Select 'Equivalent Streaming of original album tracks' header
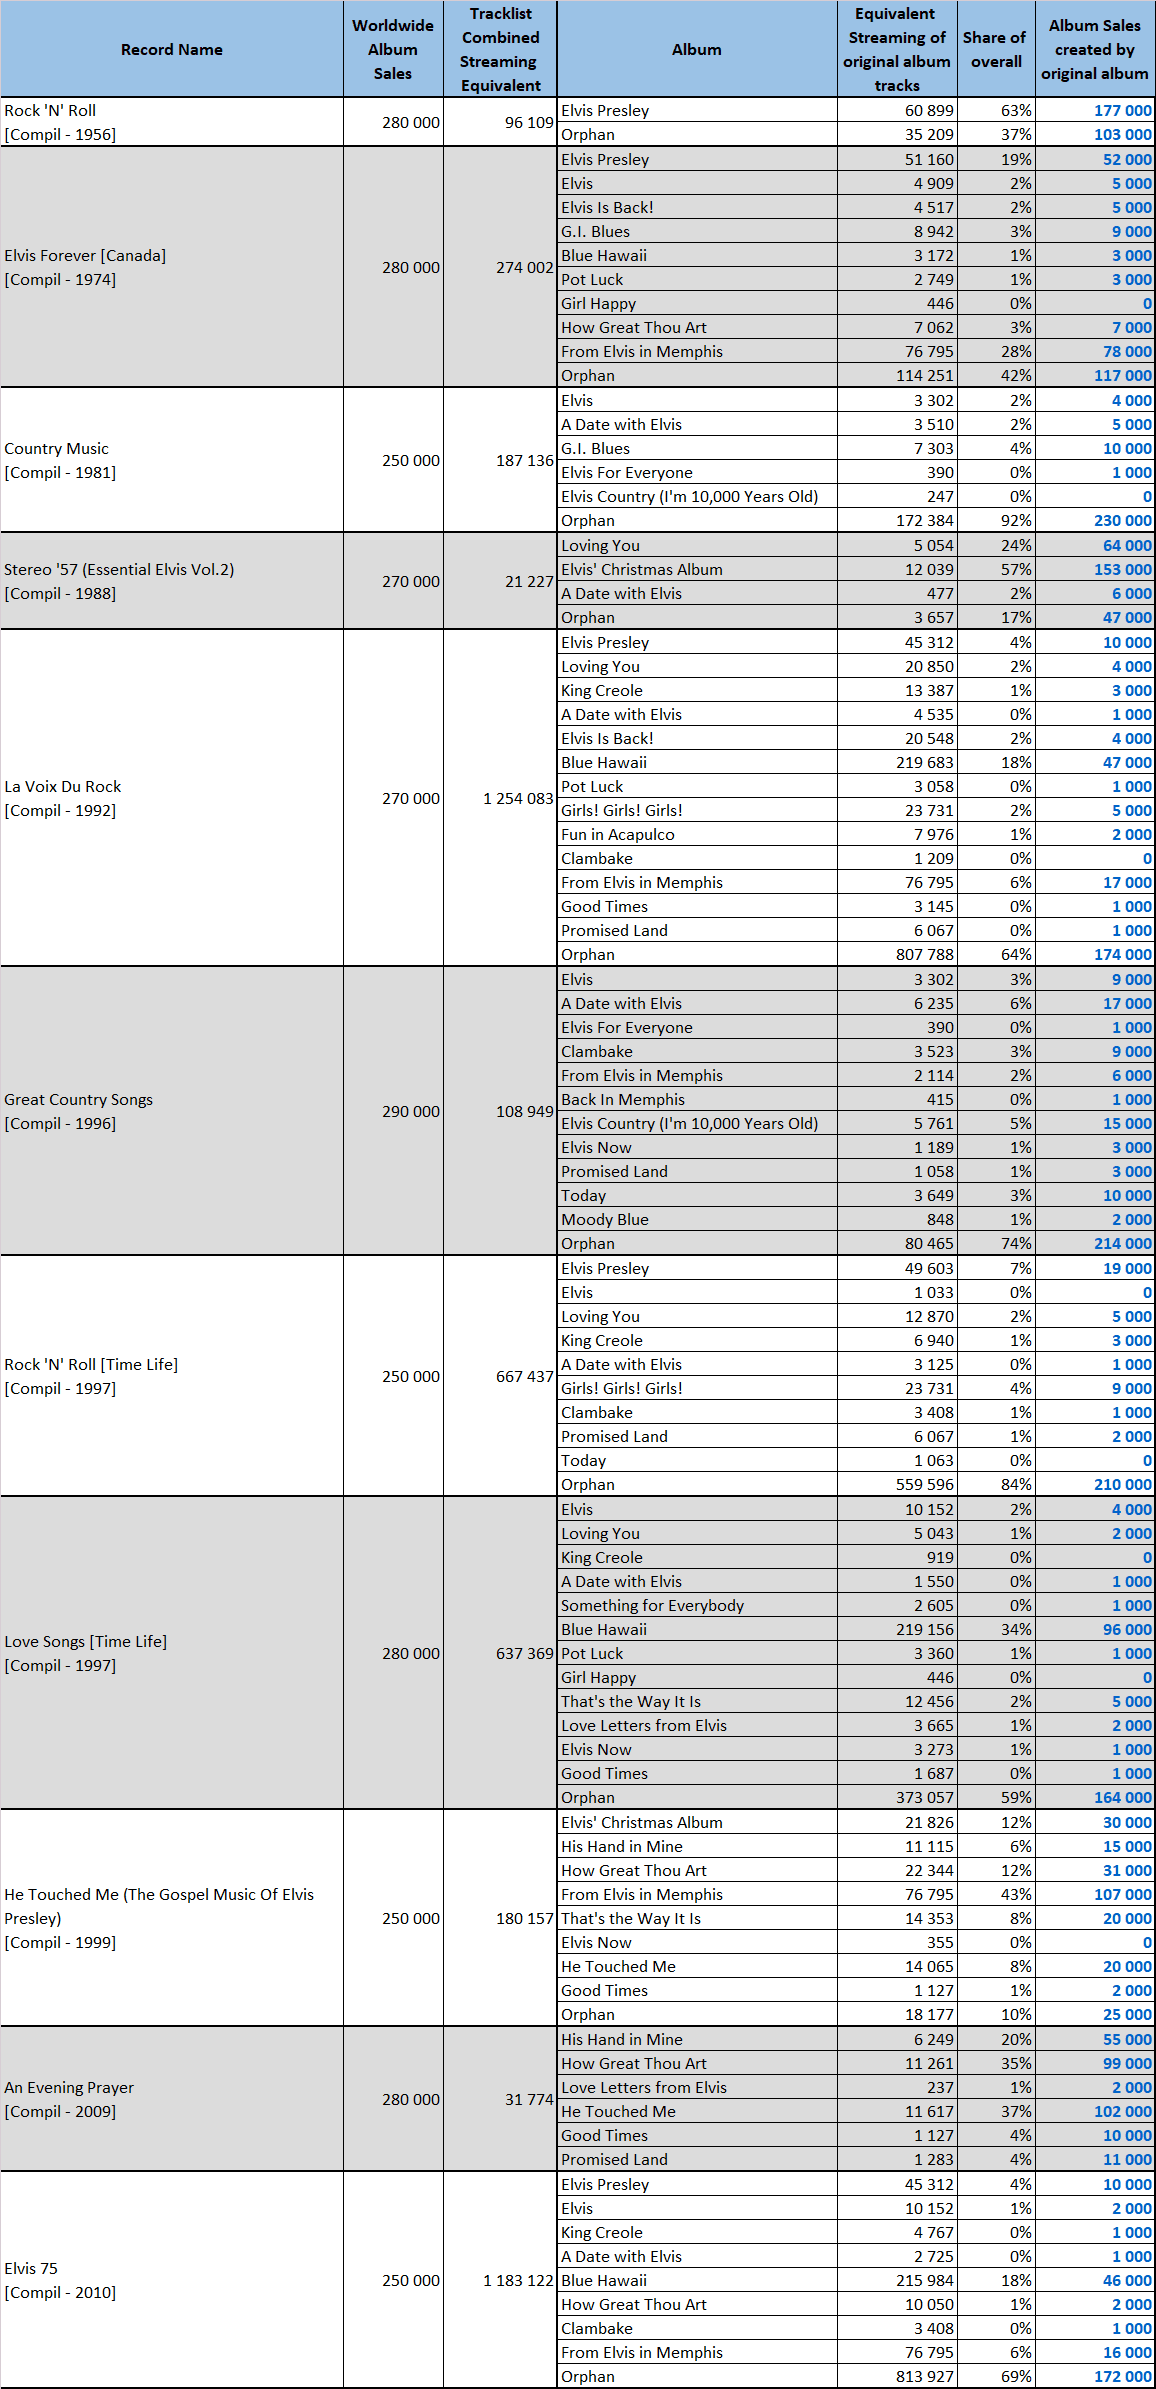The width and height of the screenshot is (1156, 2389). [897, 49]
